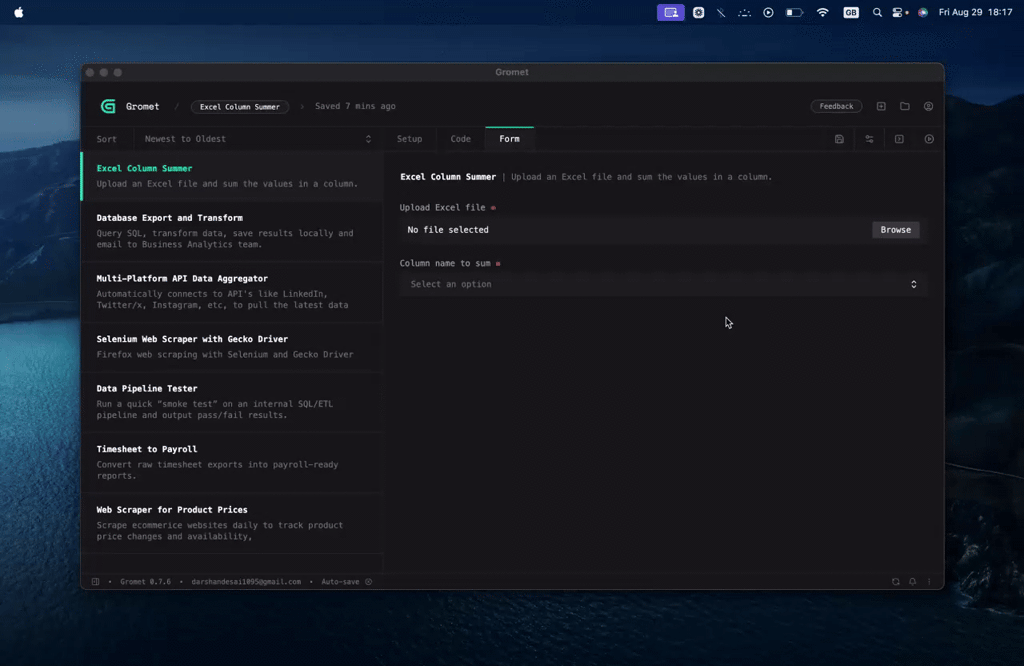Click the Browse button
This screenshot has height=666, width=1024.
[x=895, y=230]
